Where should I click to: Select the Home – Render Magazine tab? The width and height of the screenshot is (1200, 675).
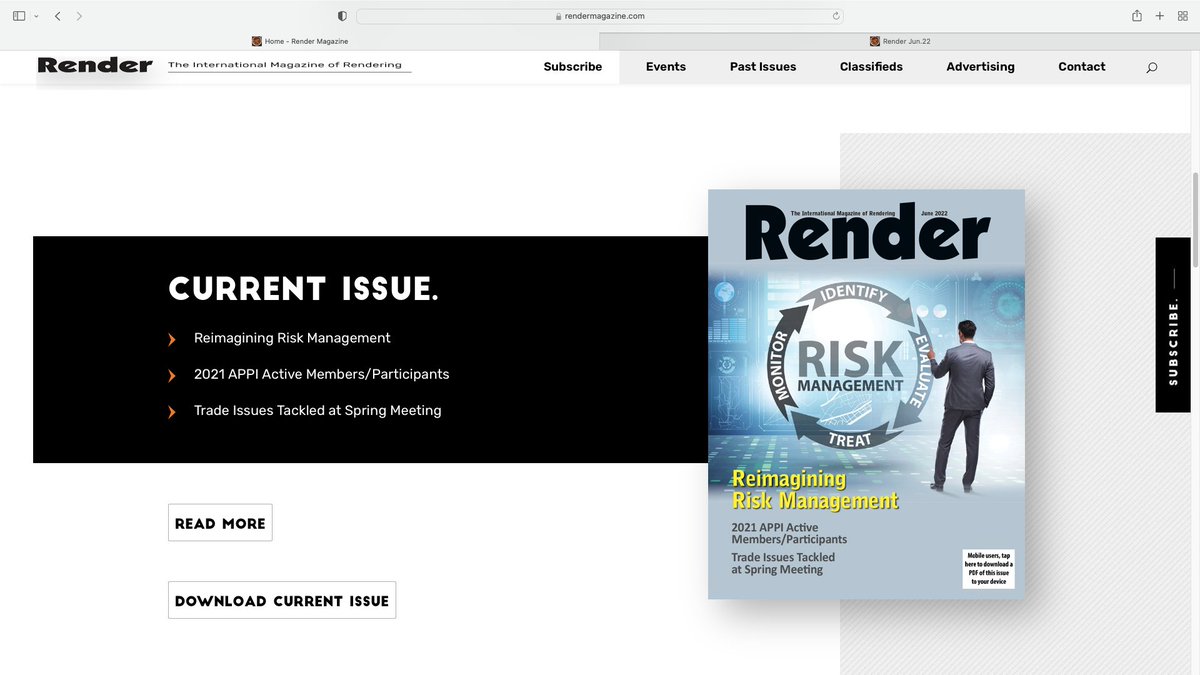click(x=300, y=41)
